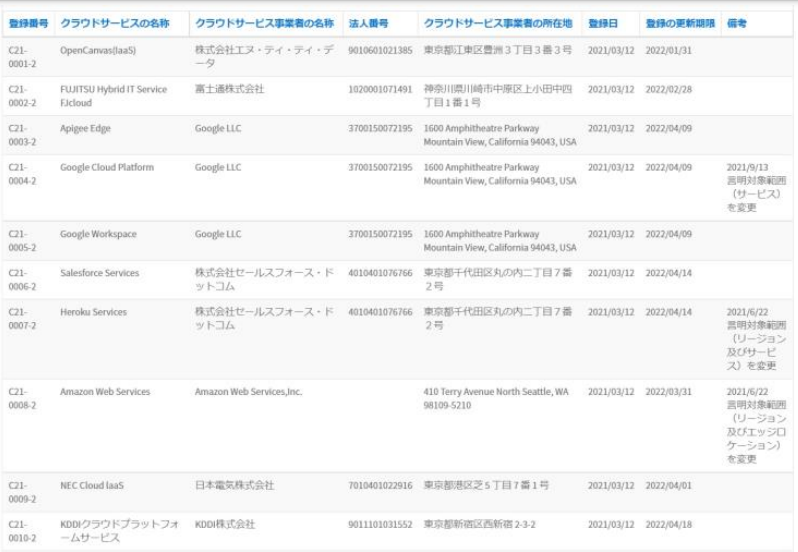Viewport: 798px width, 552px height.
Task: Select renewal deadline 2022/02/28
Action: (669, 90)
